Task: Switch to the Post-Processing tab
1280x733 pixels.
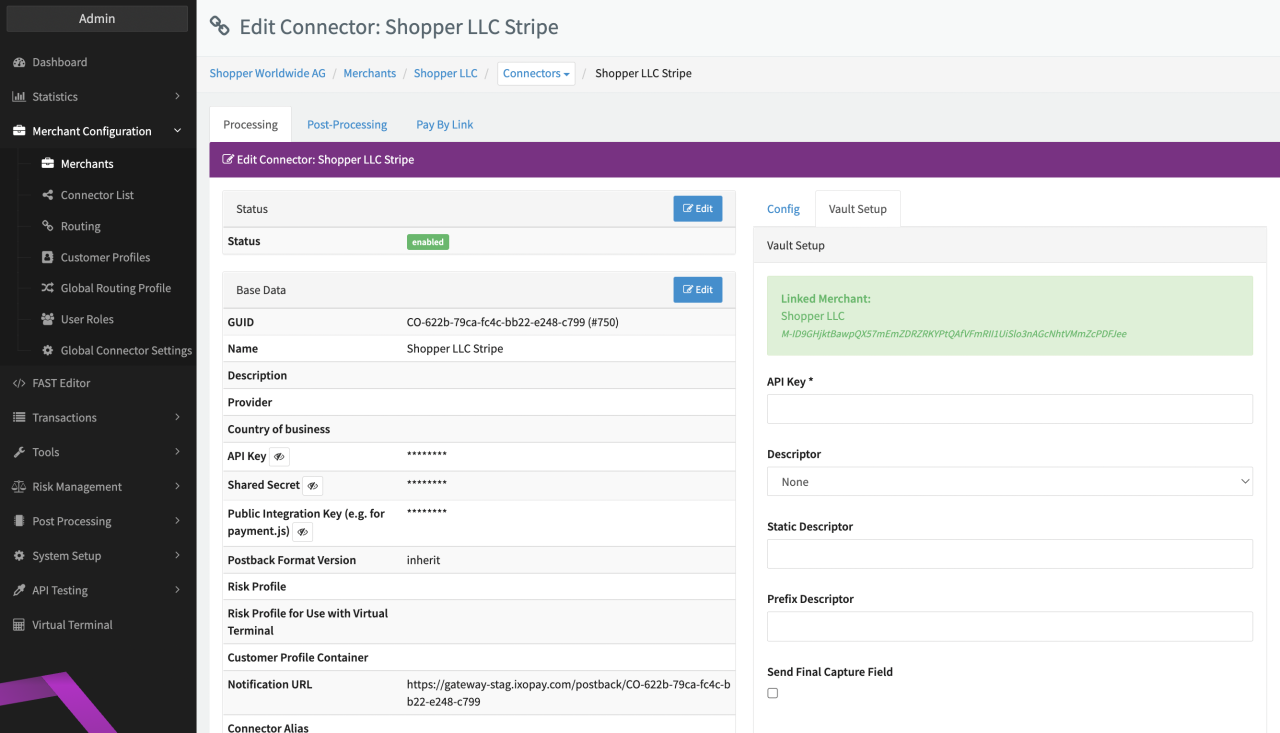Action: pos(347,124)
